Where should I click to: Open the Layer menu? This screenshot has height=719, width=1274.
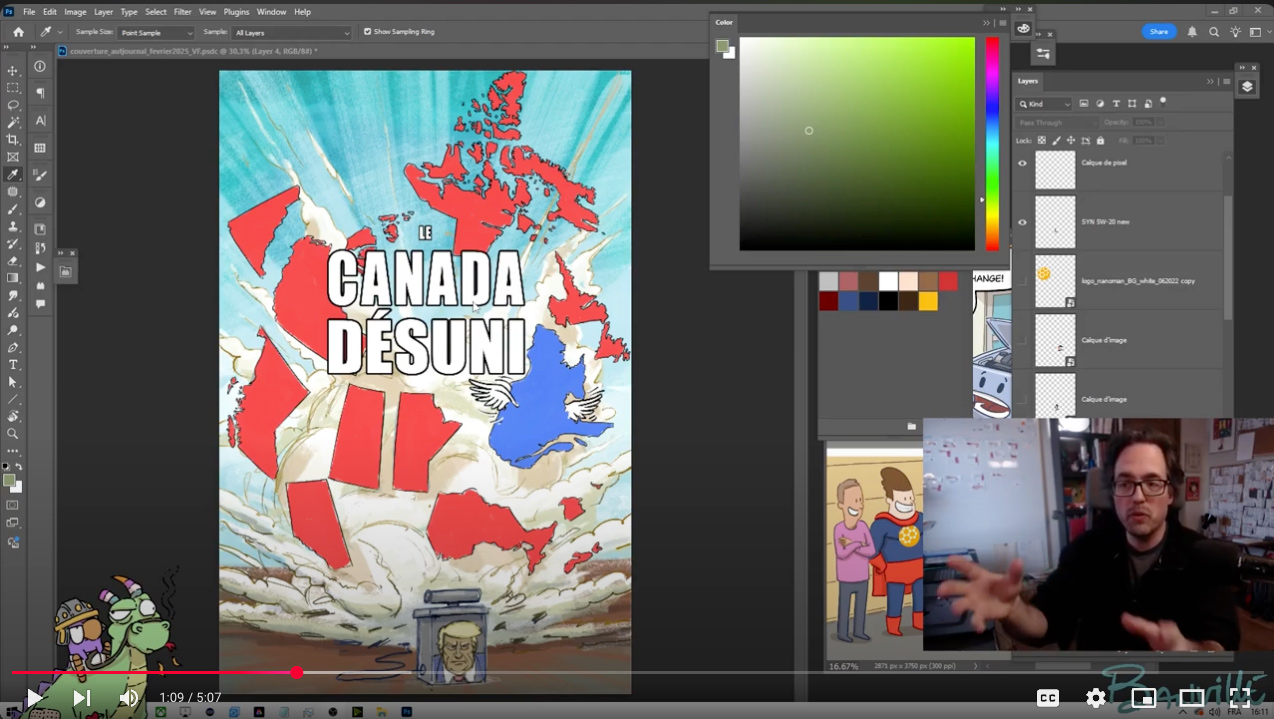[x=104, y=12]
